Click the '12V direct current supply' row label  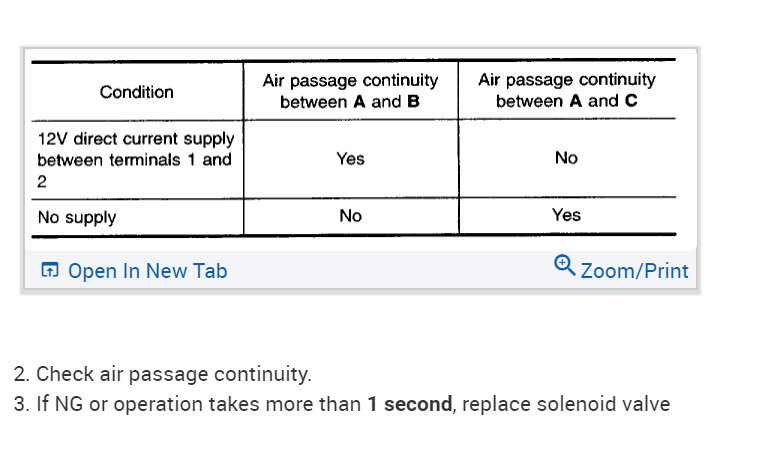coord(135,138)
